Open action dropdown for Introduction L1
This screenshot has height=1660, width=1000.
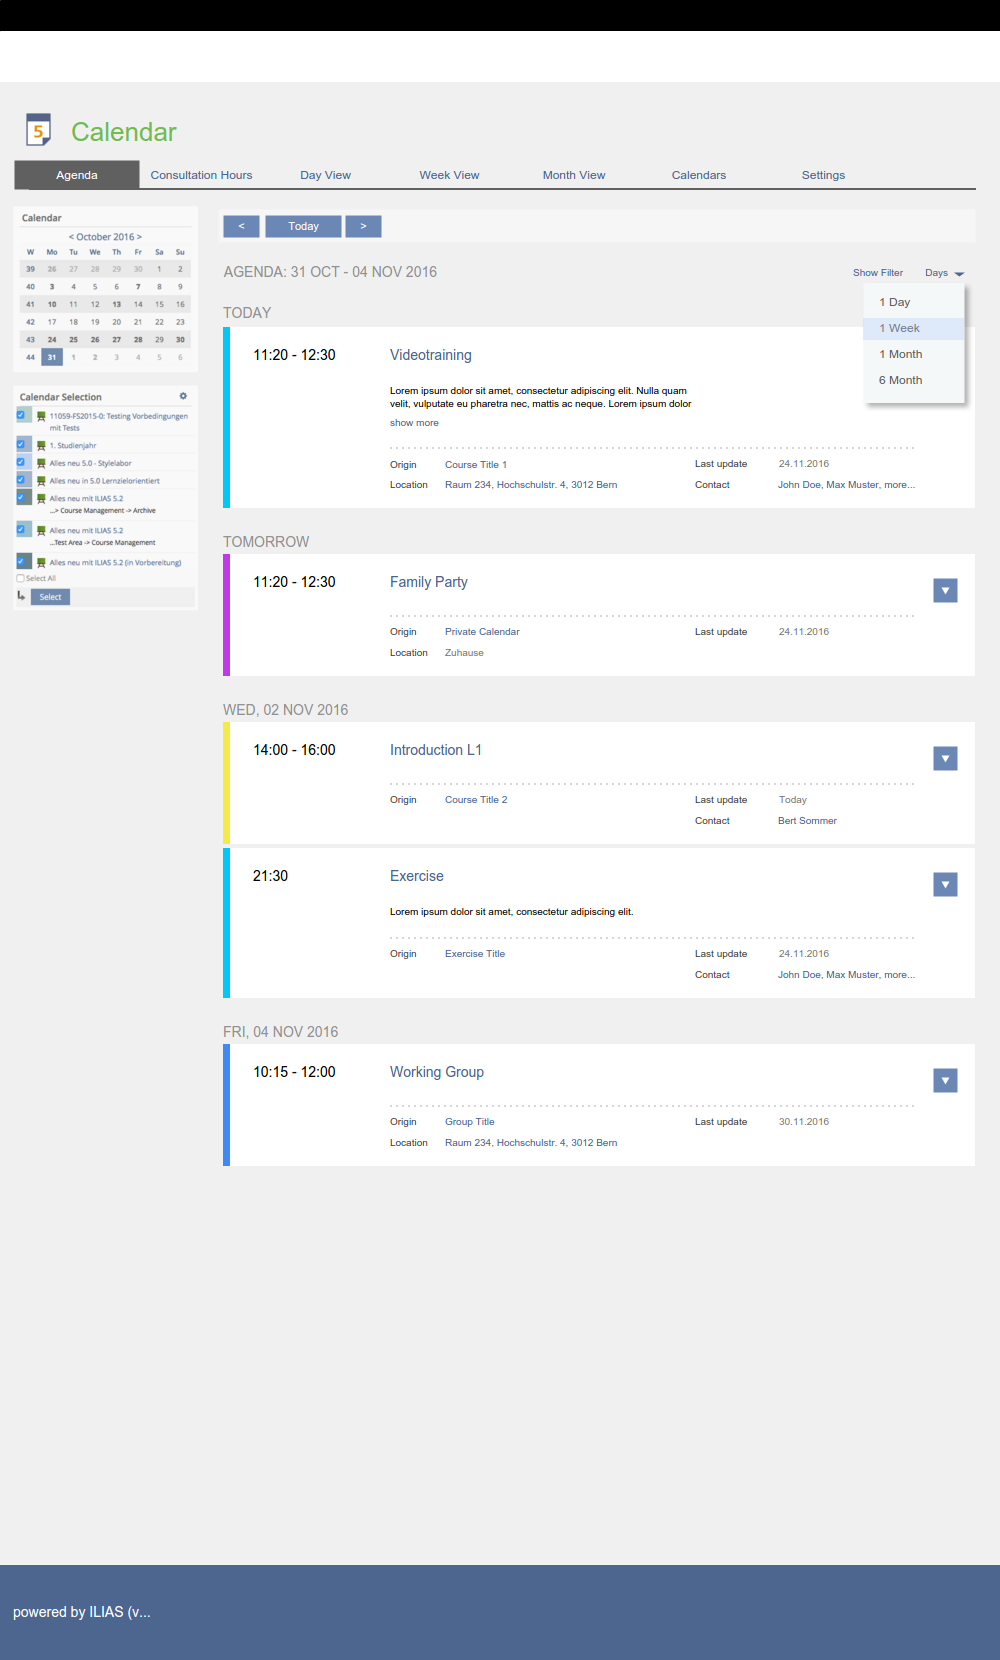point(945,758)
